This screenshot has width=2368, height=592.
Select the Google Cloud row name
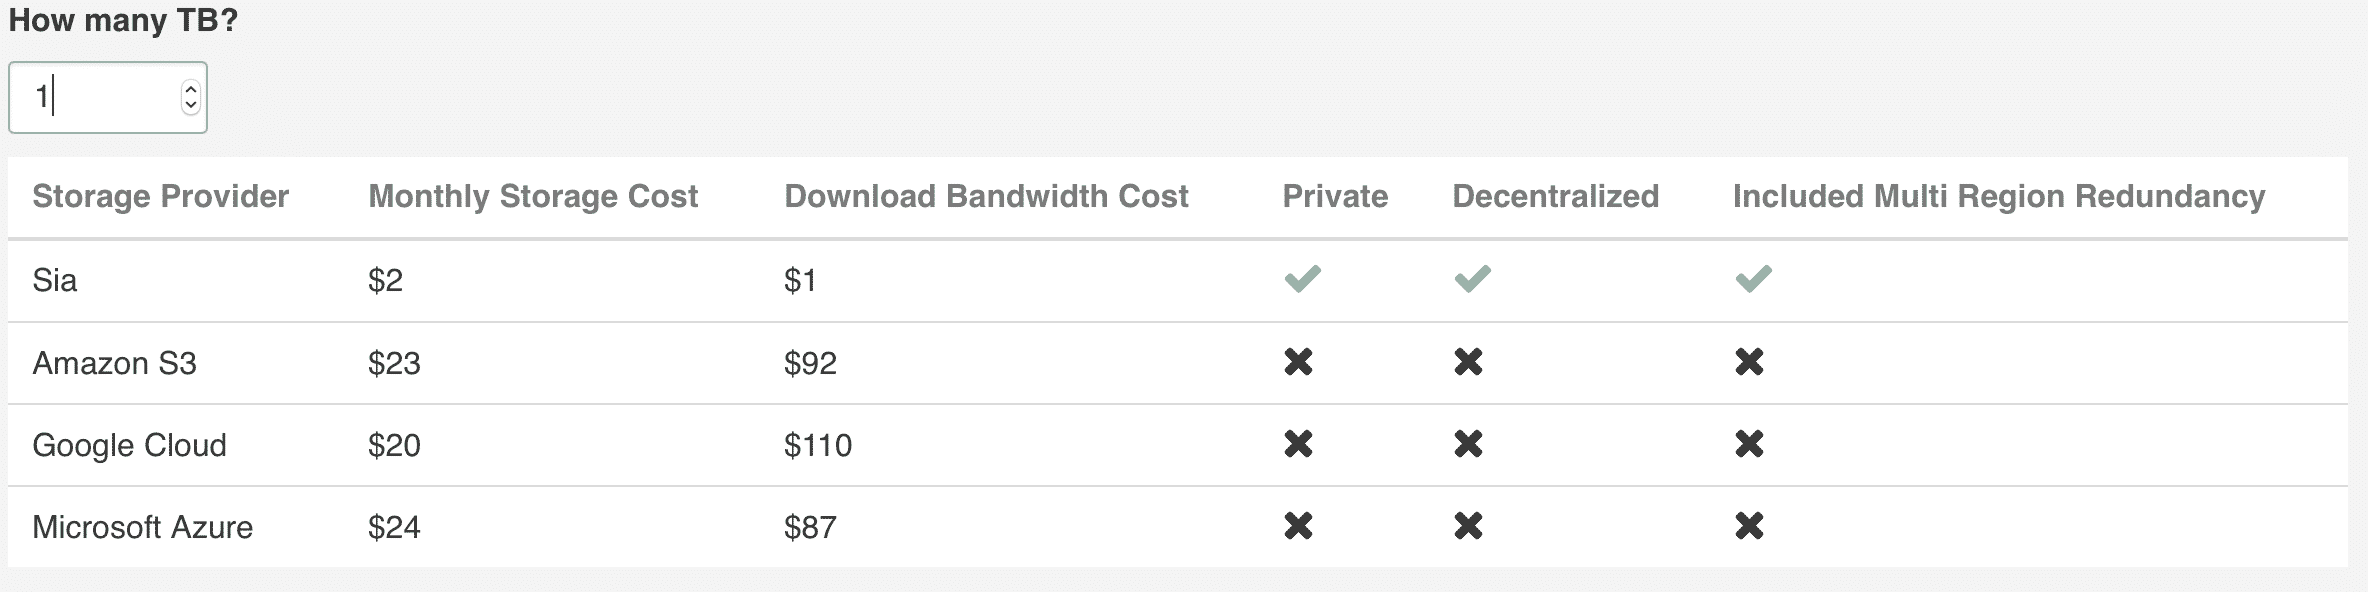[129, 444]
